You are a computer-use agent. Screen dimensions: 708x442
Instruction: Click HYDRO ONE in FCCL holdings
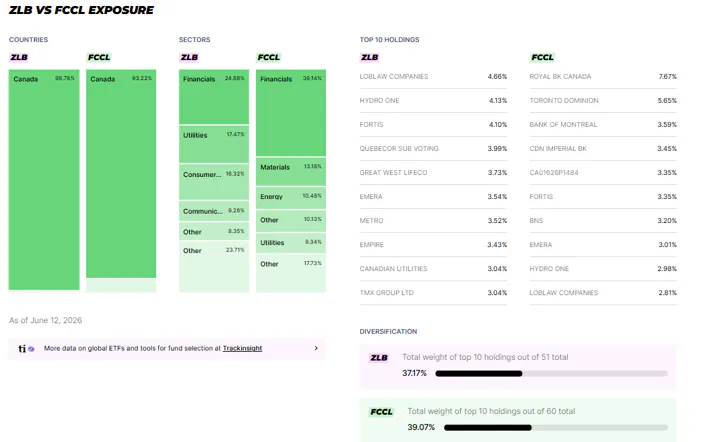pos(549,269)
